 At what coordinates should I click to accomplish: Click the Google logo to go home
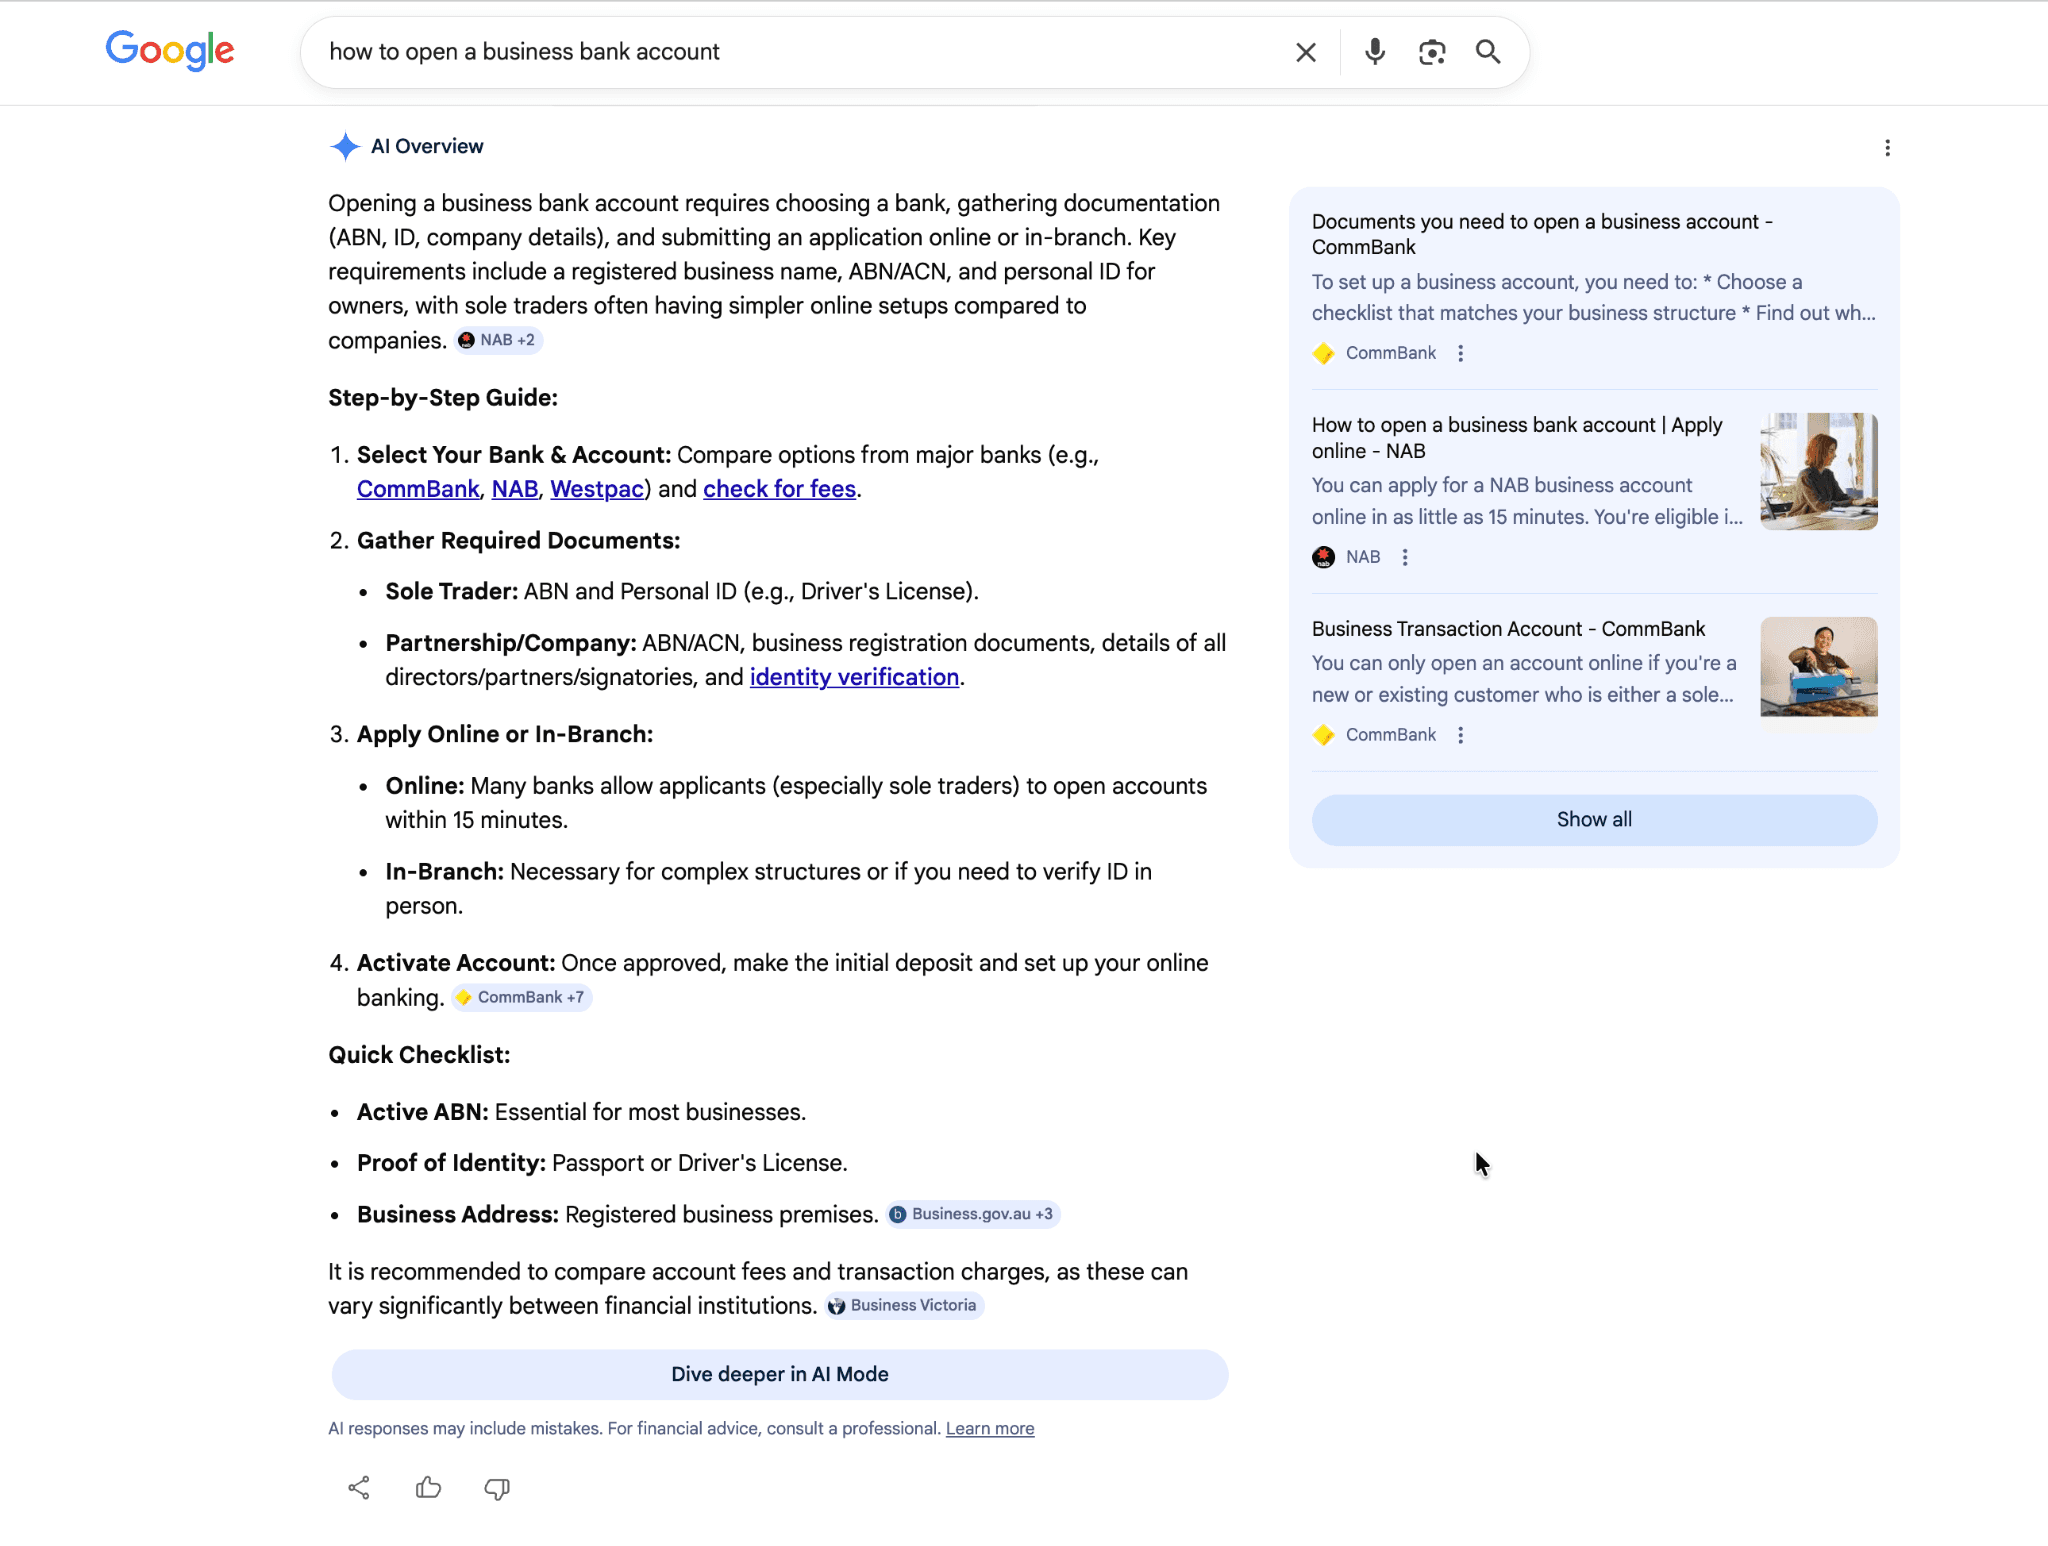coord(170,50)
